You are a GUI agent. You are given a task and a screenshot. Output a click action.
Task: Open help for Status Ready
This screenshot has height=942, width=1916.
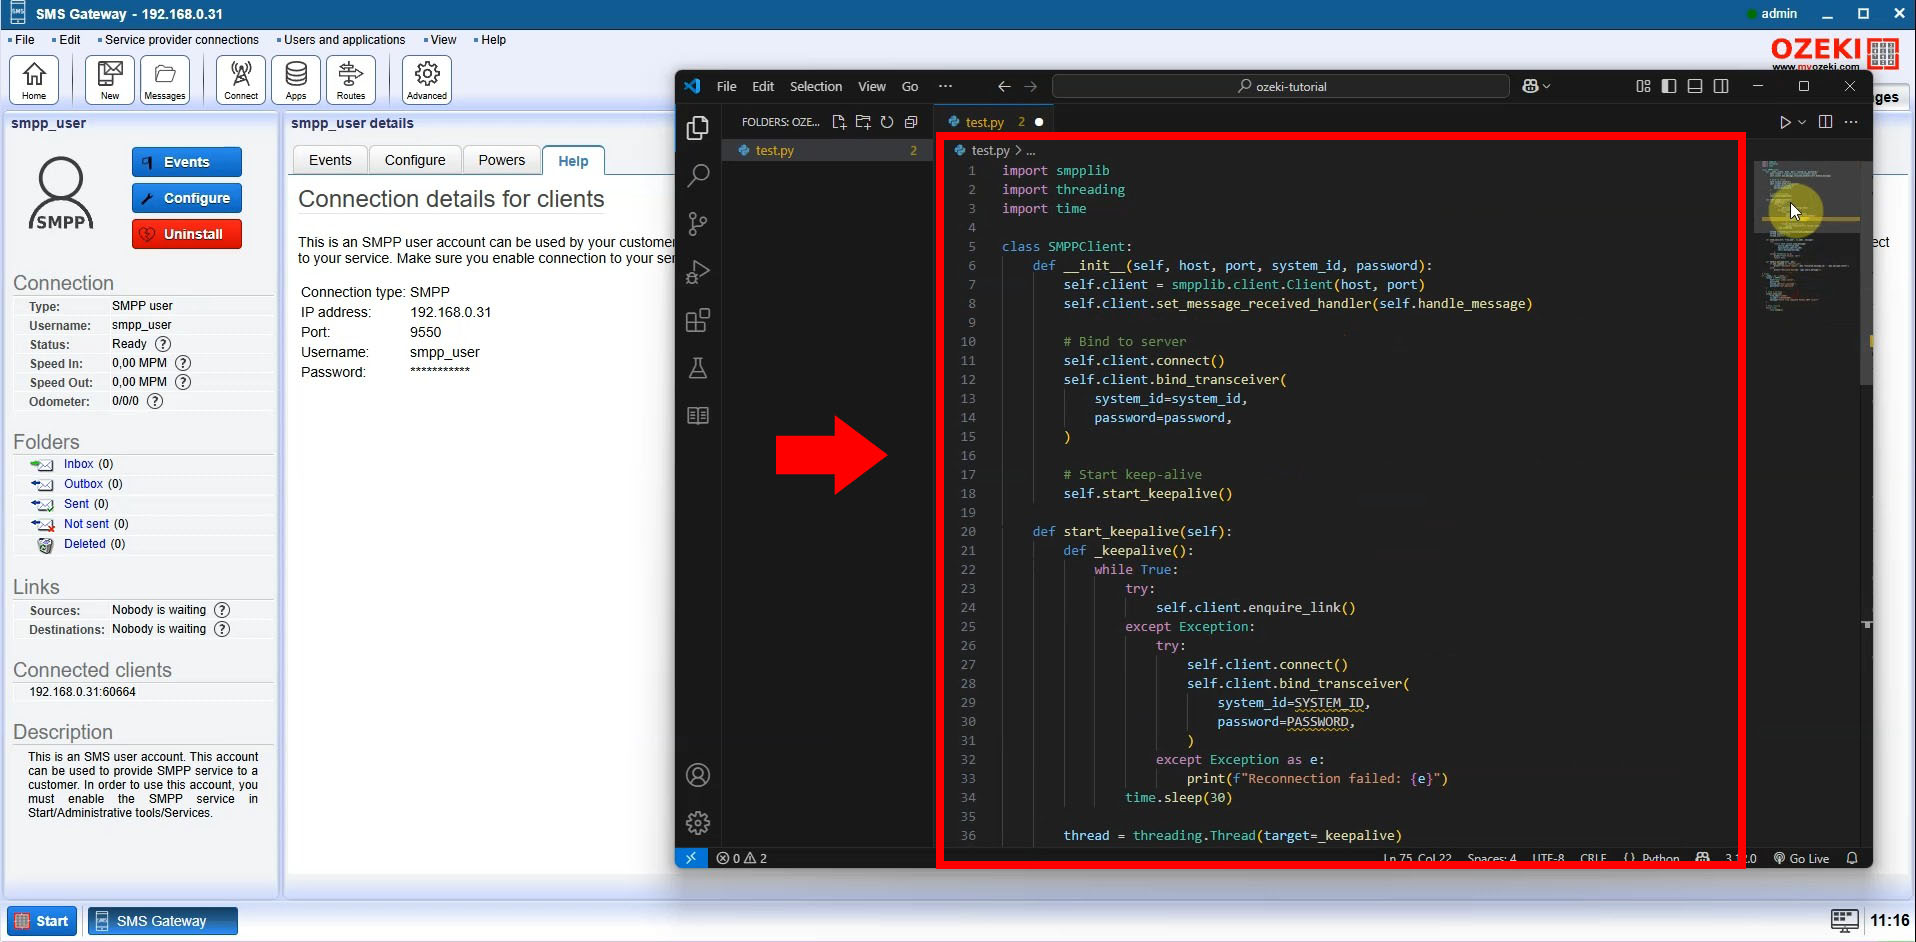coord(163,344)
